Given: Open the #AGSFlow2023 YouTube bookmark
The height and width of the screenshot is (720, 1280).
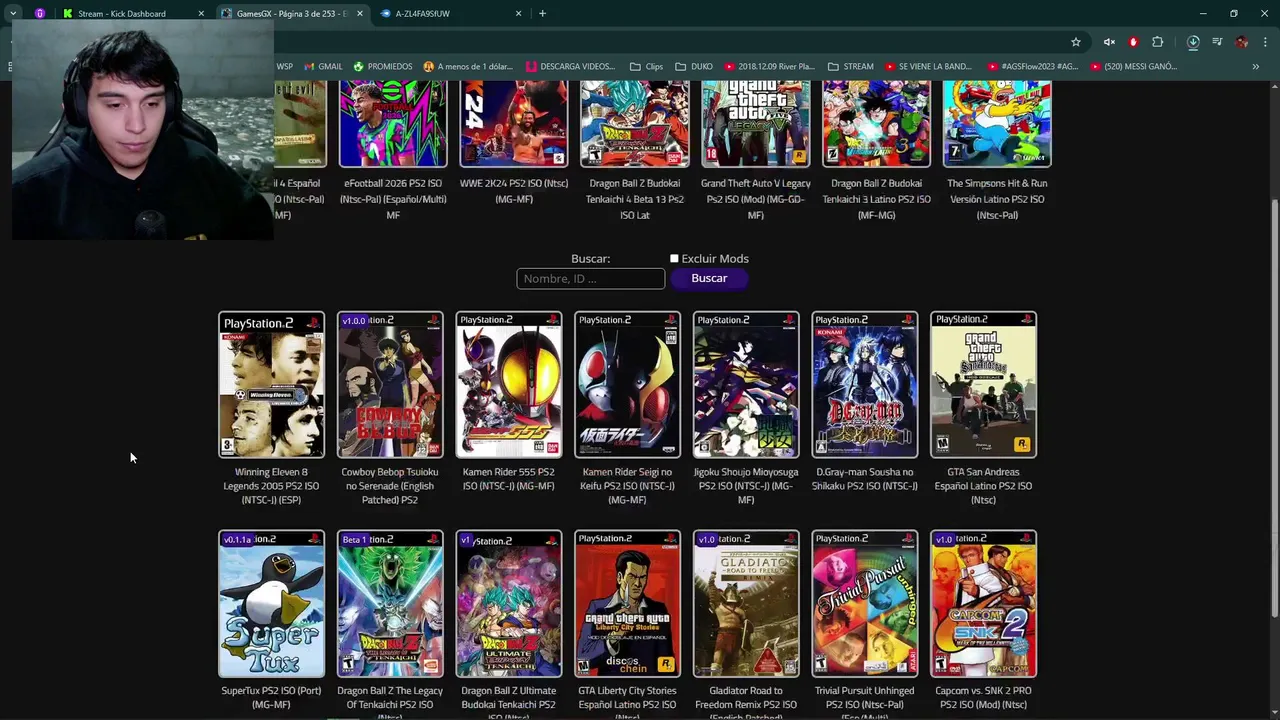Looking at the screenshot, I should point(1033,67).
